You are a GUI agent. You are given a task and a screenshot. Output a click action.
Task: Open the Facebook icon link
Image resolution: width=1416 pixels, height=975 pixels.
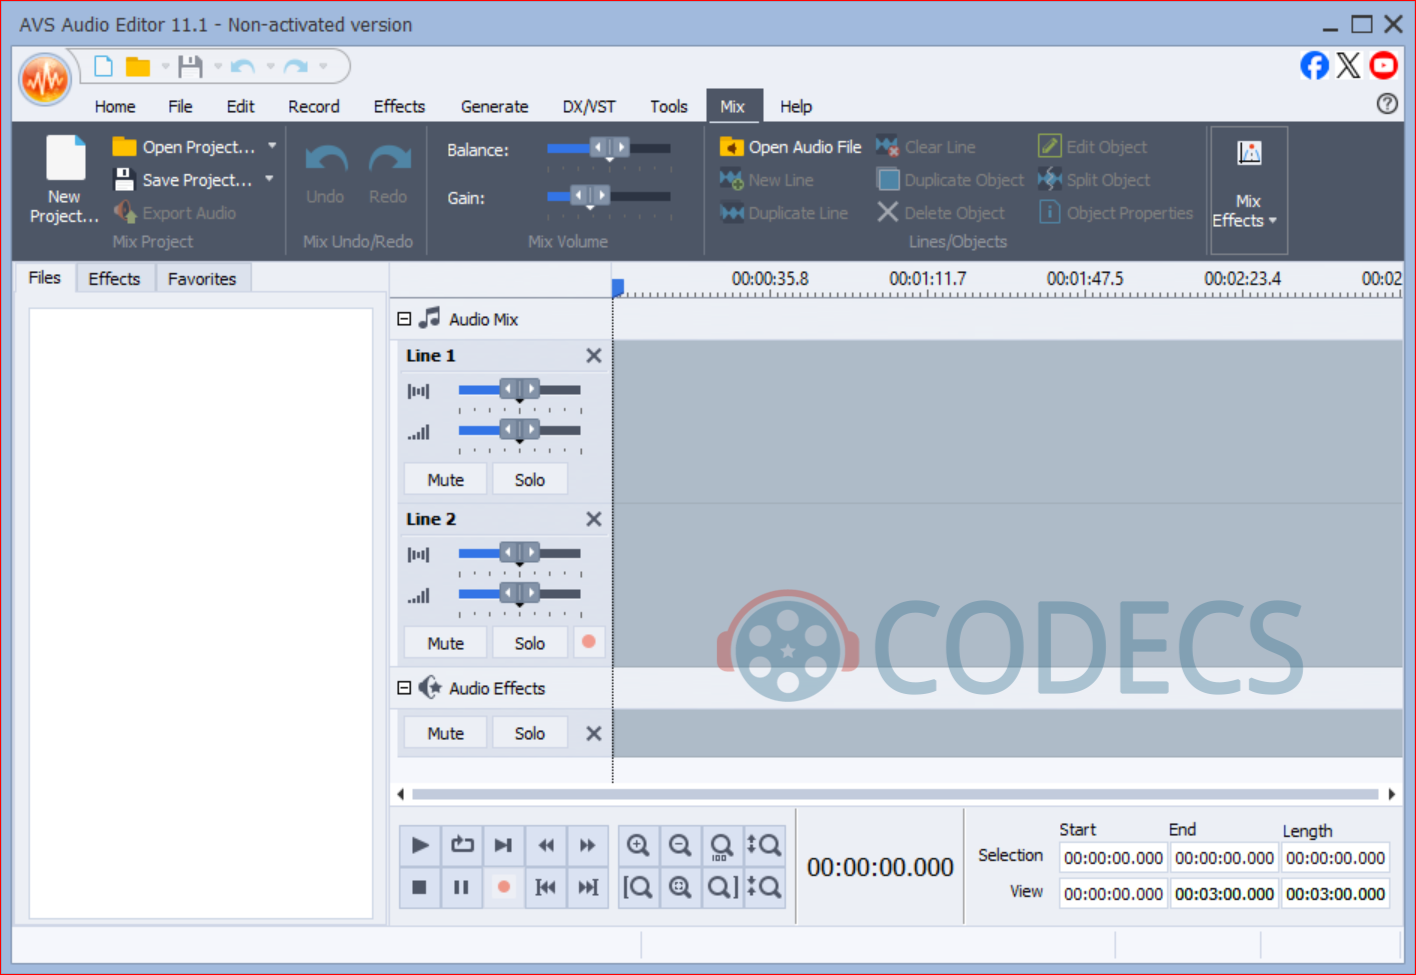1314,66
